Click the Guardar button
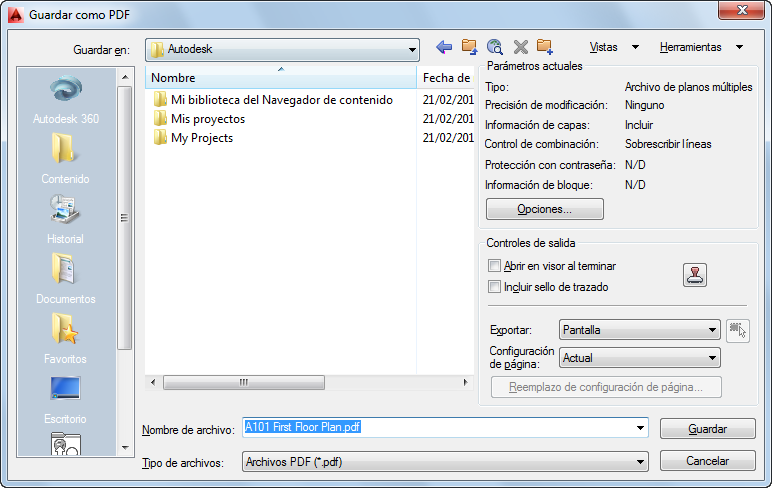Screen dimensions: 772x488 tap(708, 429)
